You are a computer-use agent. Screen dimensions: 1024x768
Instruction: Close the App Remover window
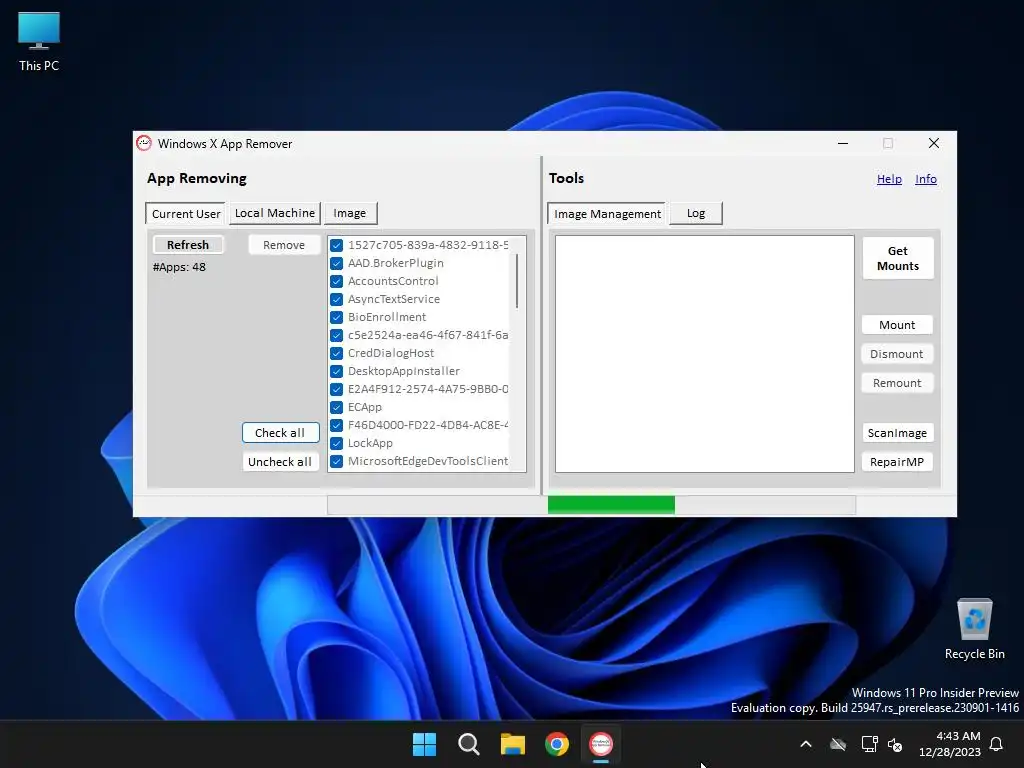[934, 143]
